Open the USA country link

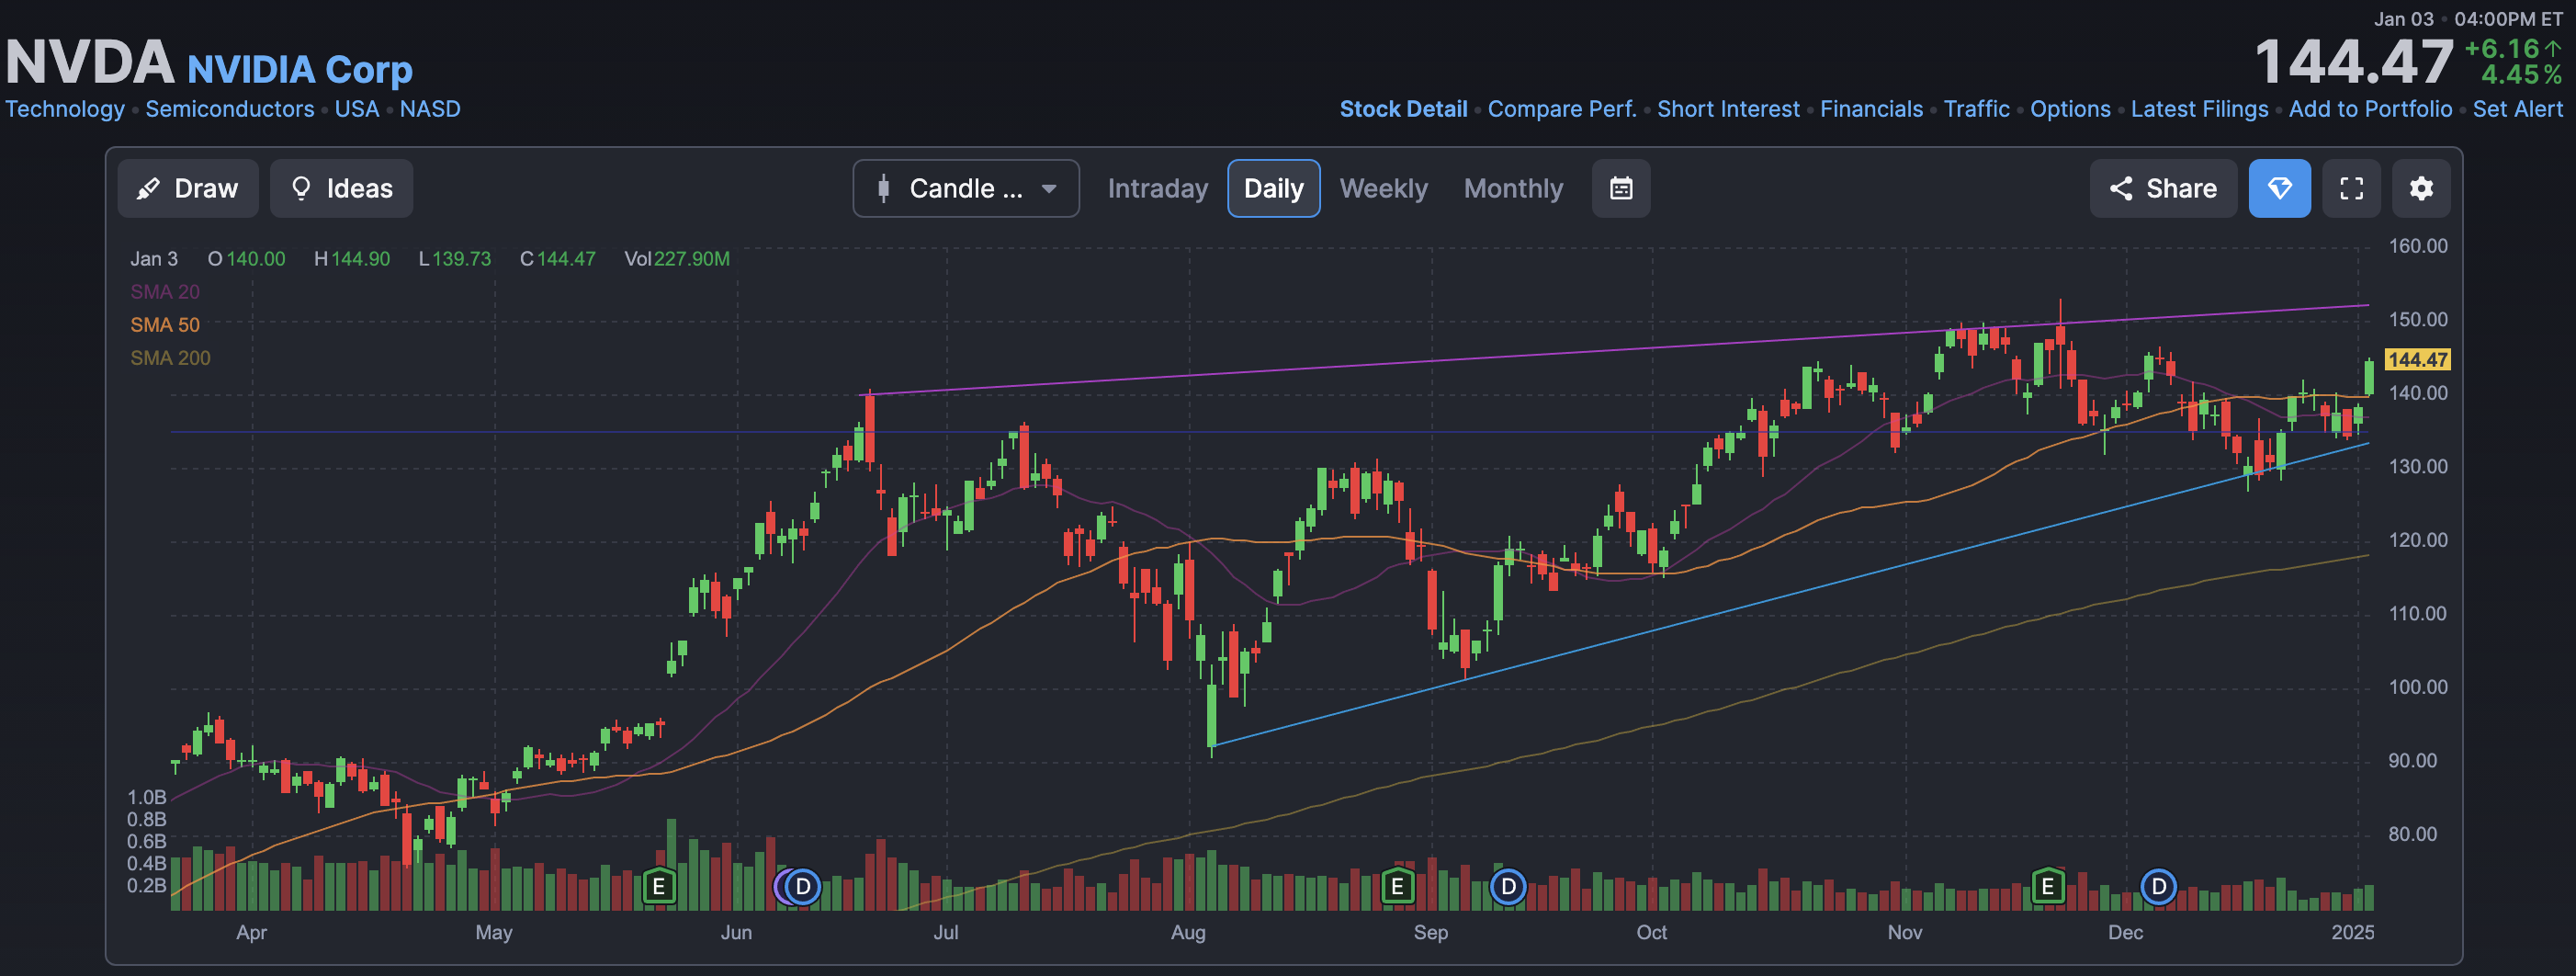pyautogui.click(x=357, y=109)
